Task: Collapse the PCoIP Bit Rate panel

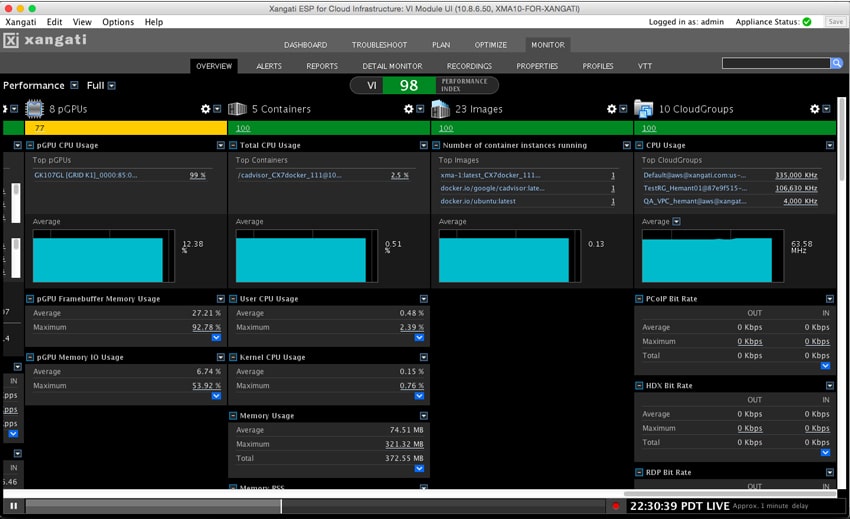Action: [639, 299]
